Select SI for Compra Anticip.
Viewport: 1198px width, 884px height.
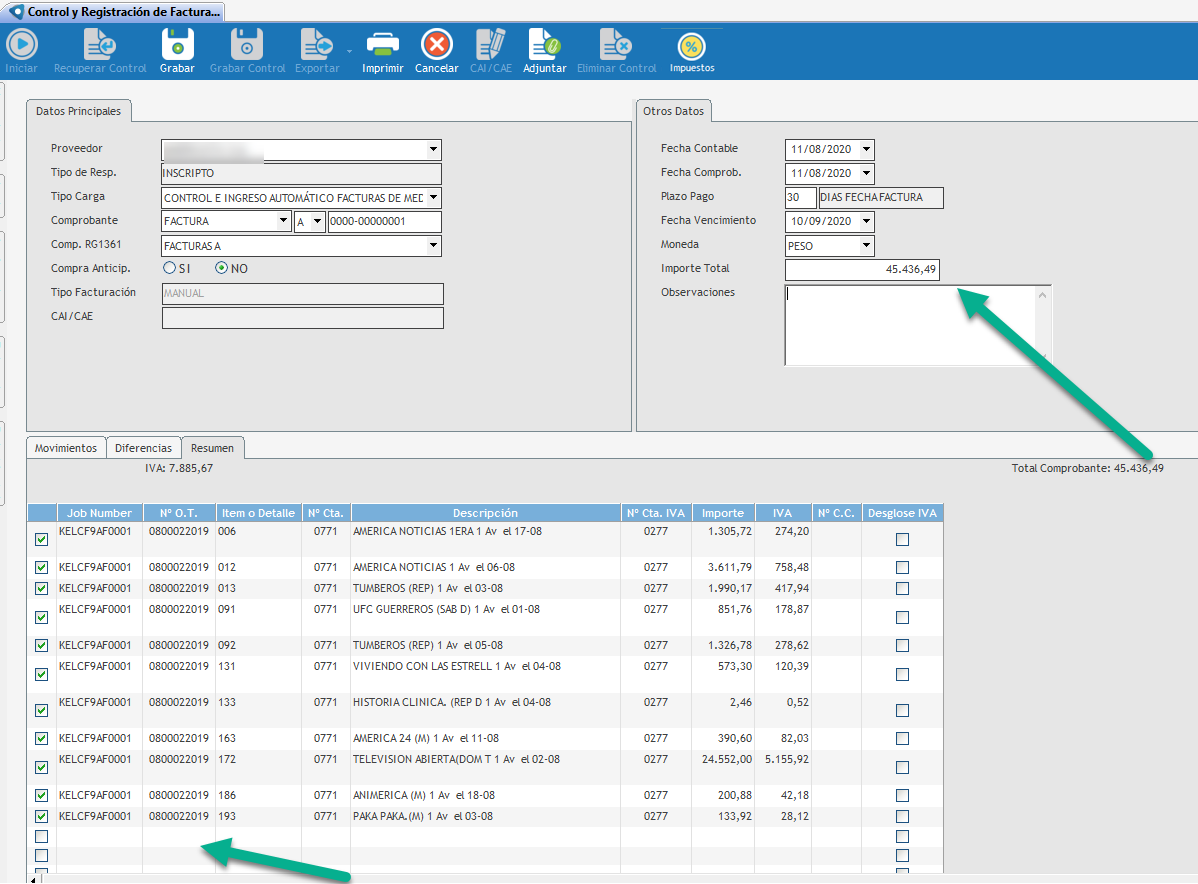169,268
